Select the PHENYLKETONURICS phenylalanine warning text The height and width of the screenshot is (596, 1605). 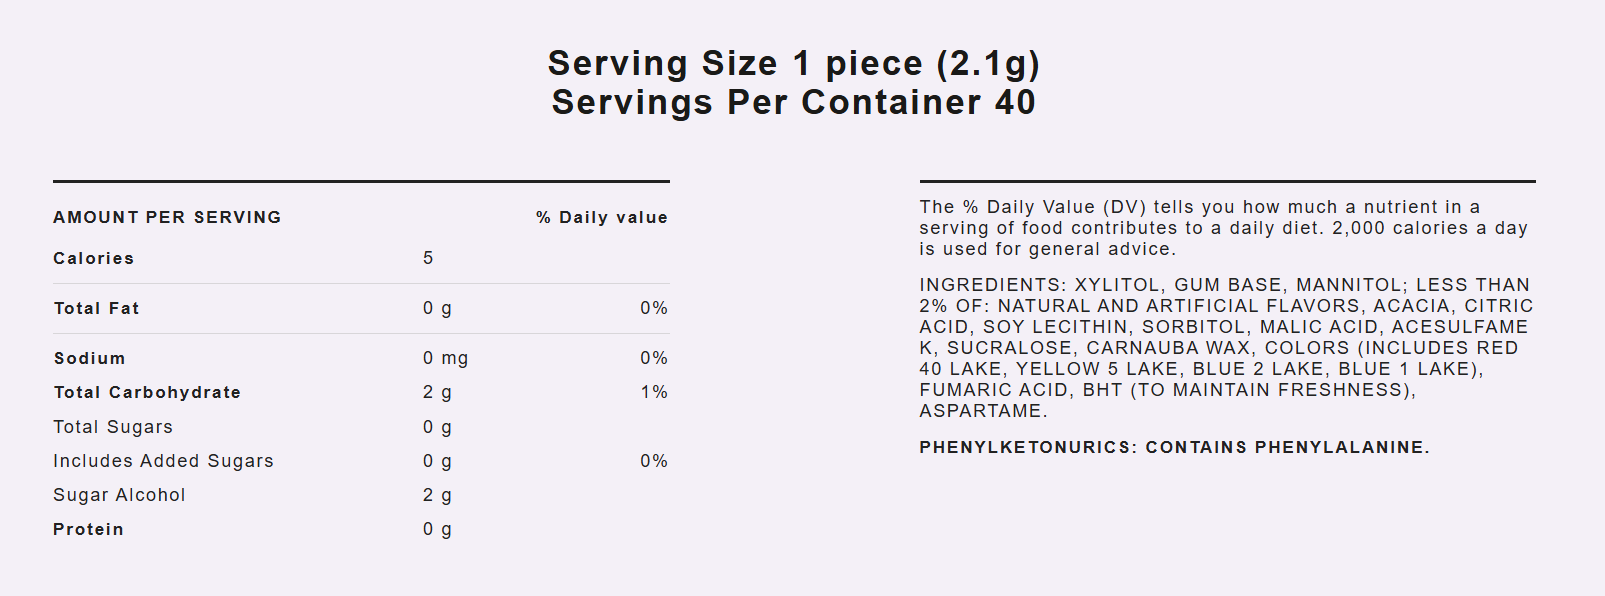pyautogui.click(x=1174, y=448)
